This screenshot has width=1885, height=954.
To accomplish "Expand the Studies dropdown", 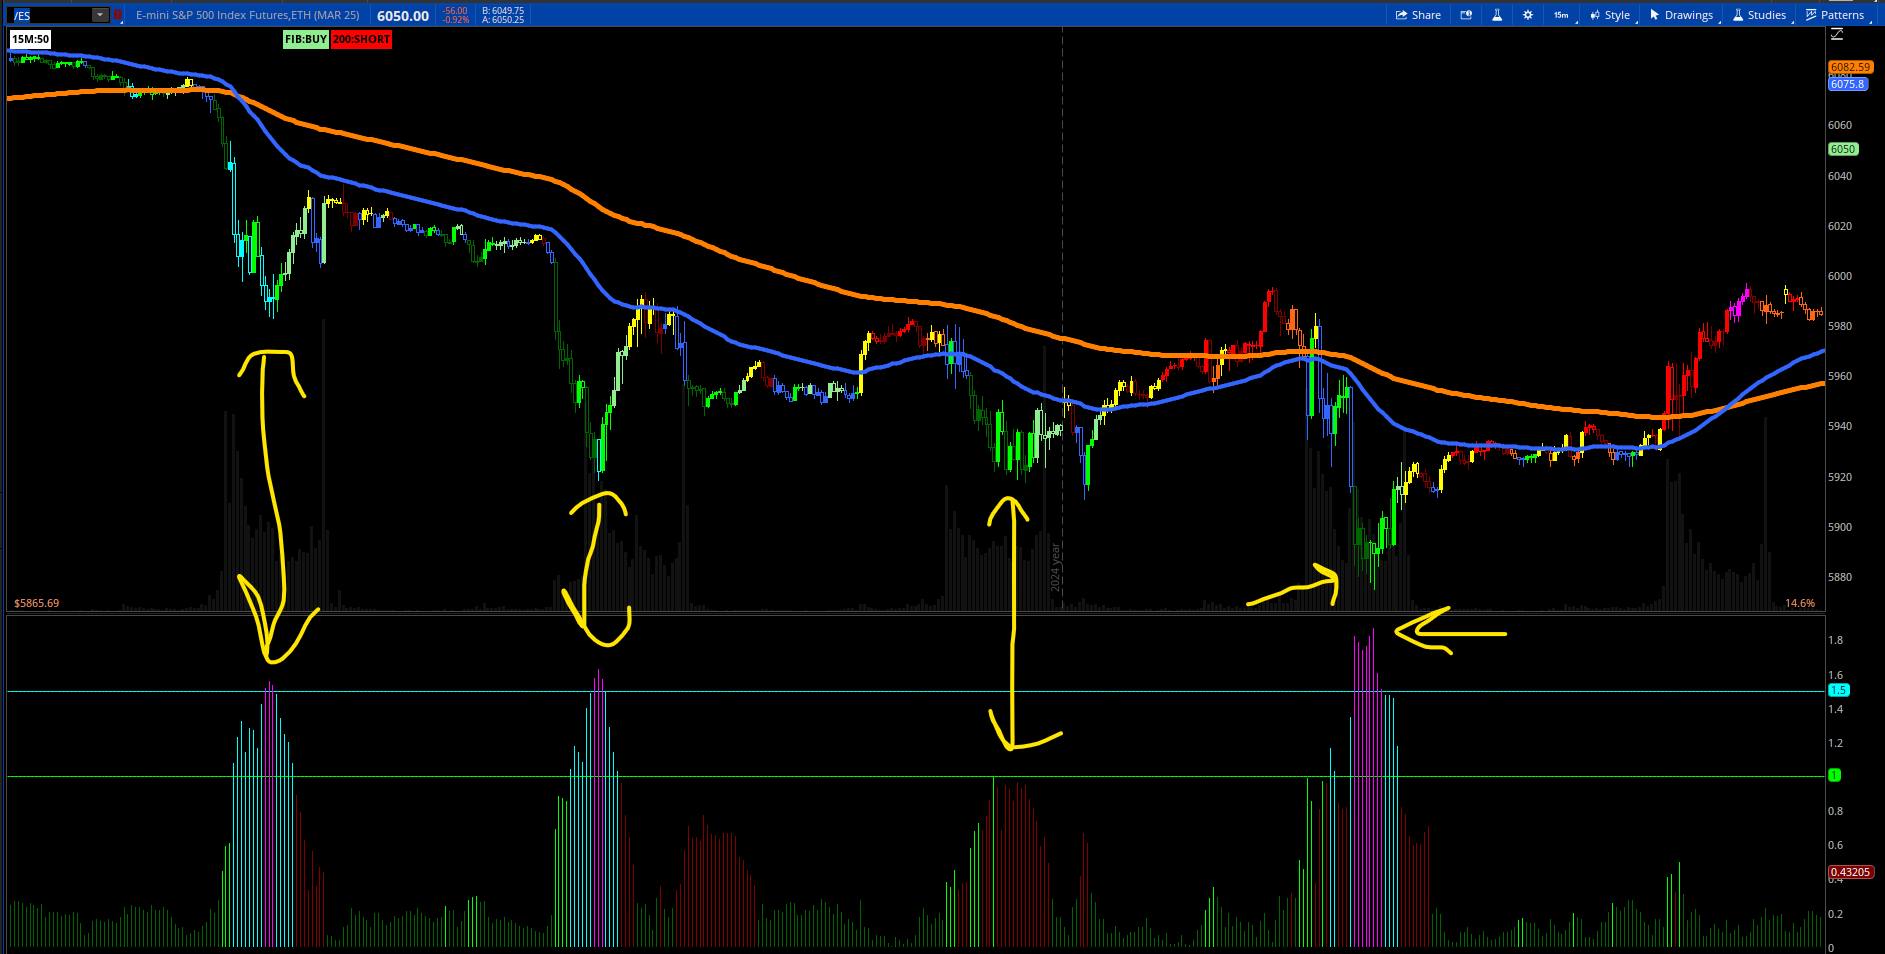I will coord(1760,15).
